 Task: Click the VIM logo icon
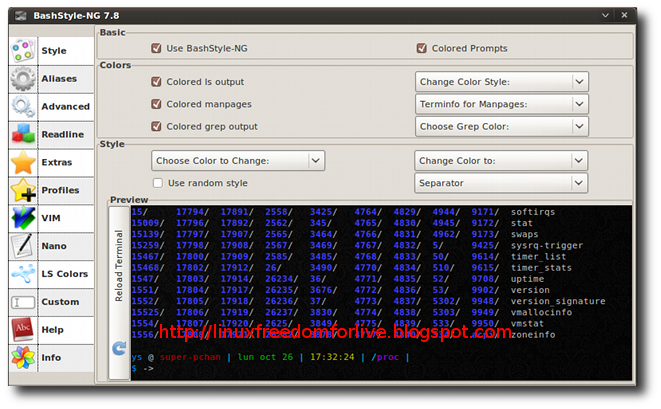23,218
